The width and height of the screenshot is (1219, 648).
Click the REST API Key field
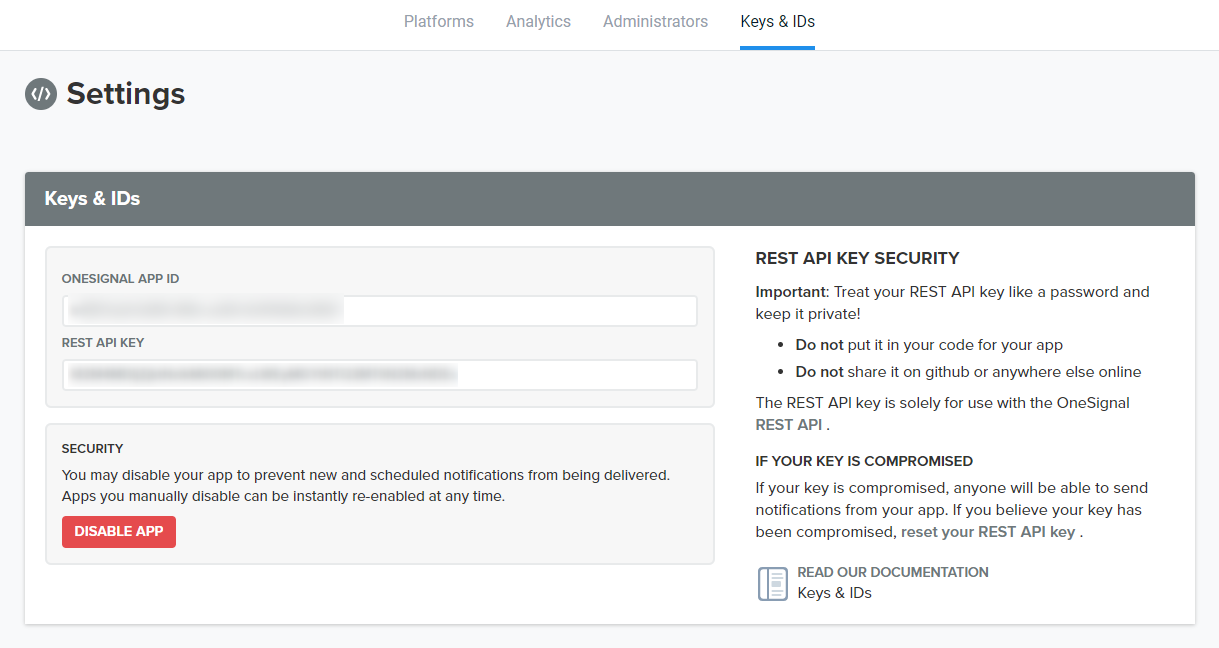380,375
